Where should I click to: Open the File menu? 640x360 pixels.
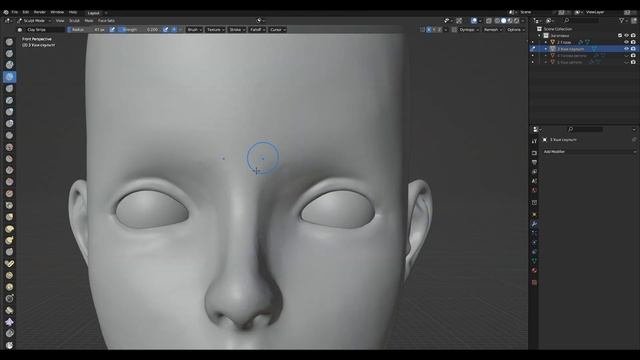[x=15, y=12]
